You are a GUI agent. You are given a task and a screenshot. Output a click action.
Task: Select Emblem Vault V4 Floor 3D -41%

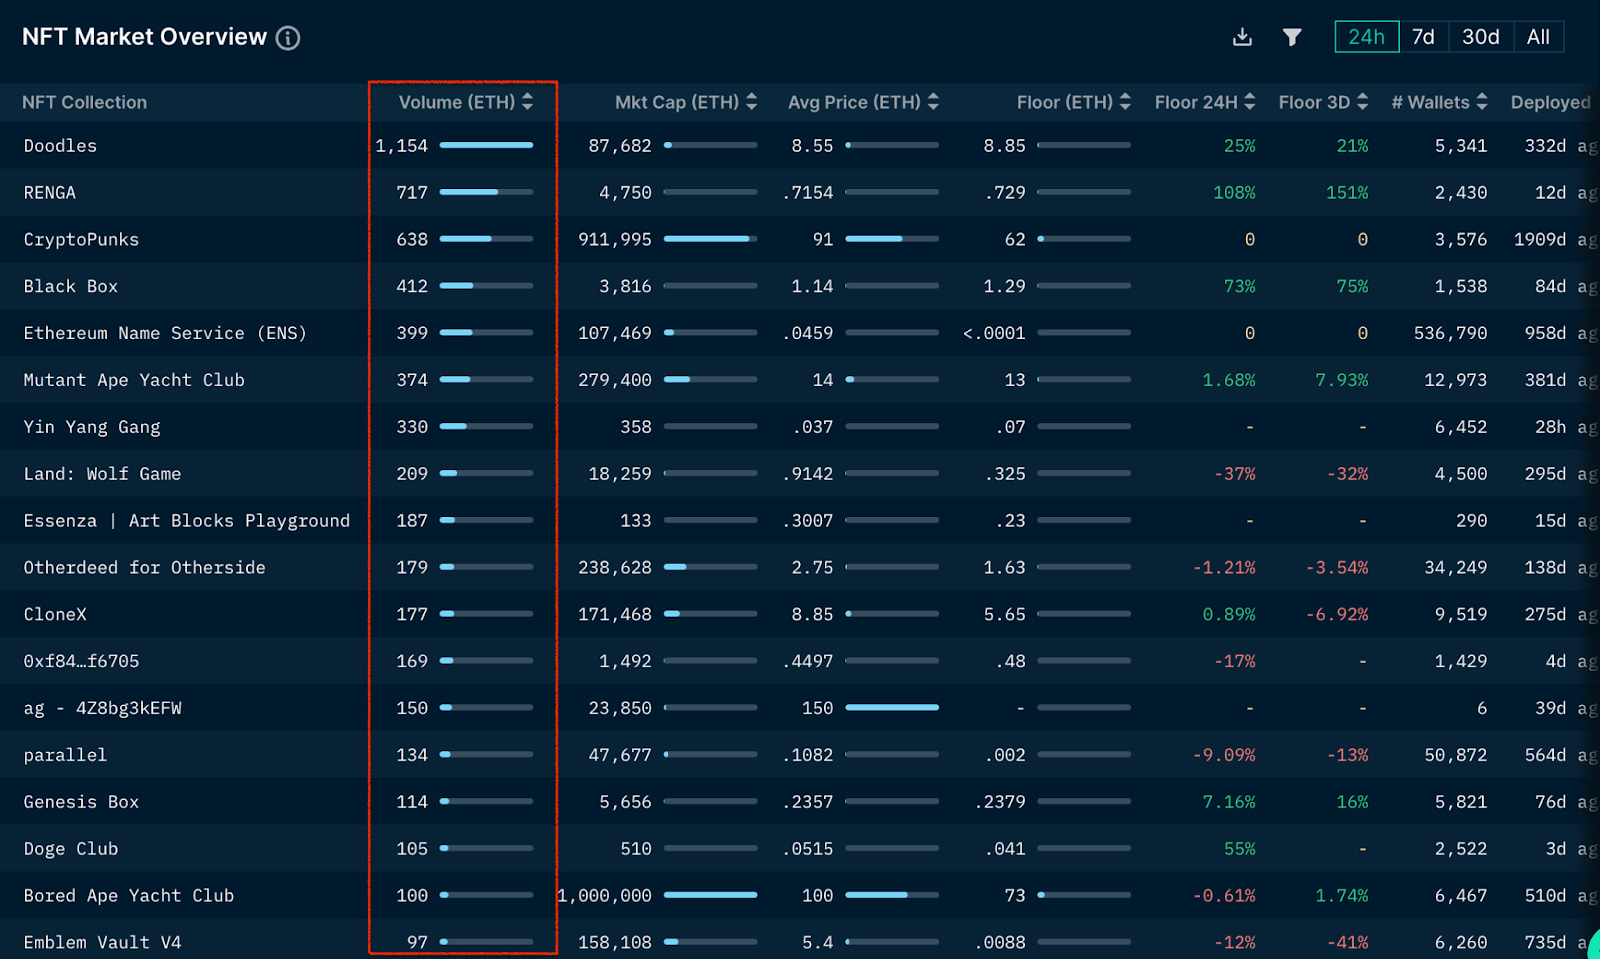tap(1347, 943)
